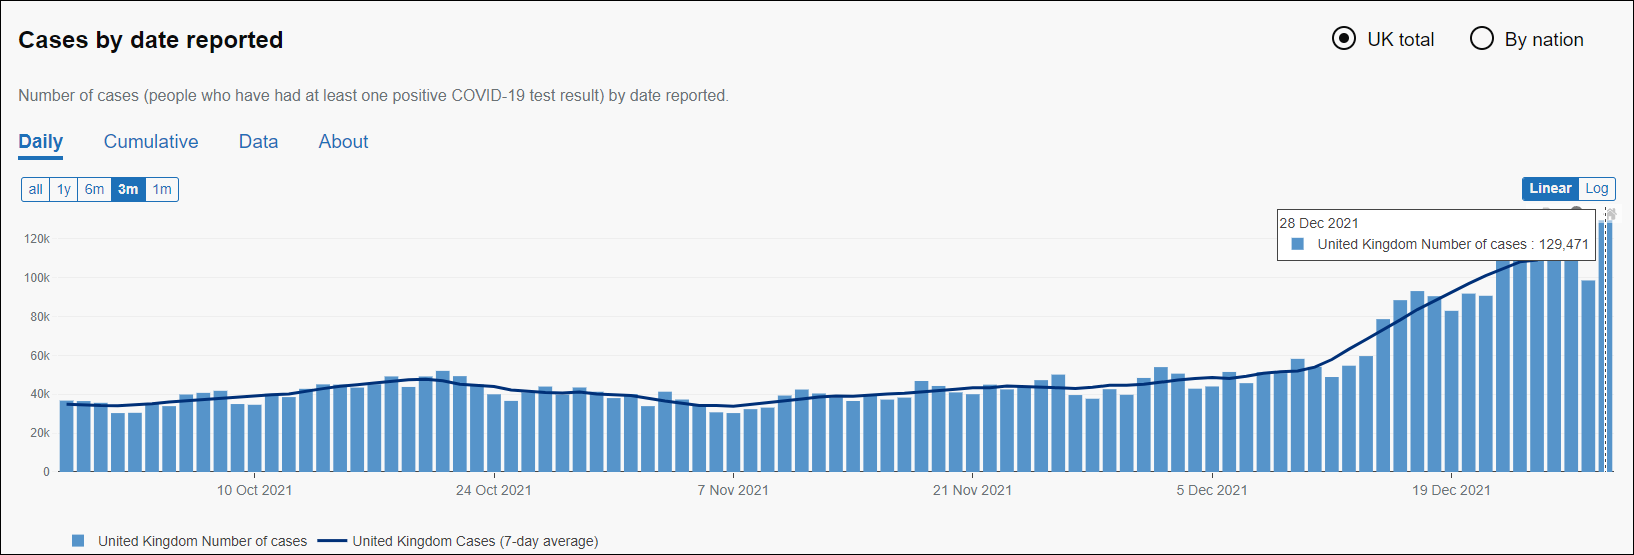Show all time range with 'all' button
This screenshot has height=555, width=1634.
coord(36,190)
